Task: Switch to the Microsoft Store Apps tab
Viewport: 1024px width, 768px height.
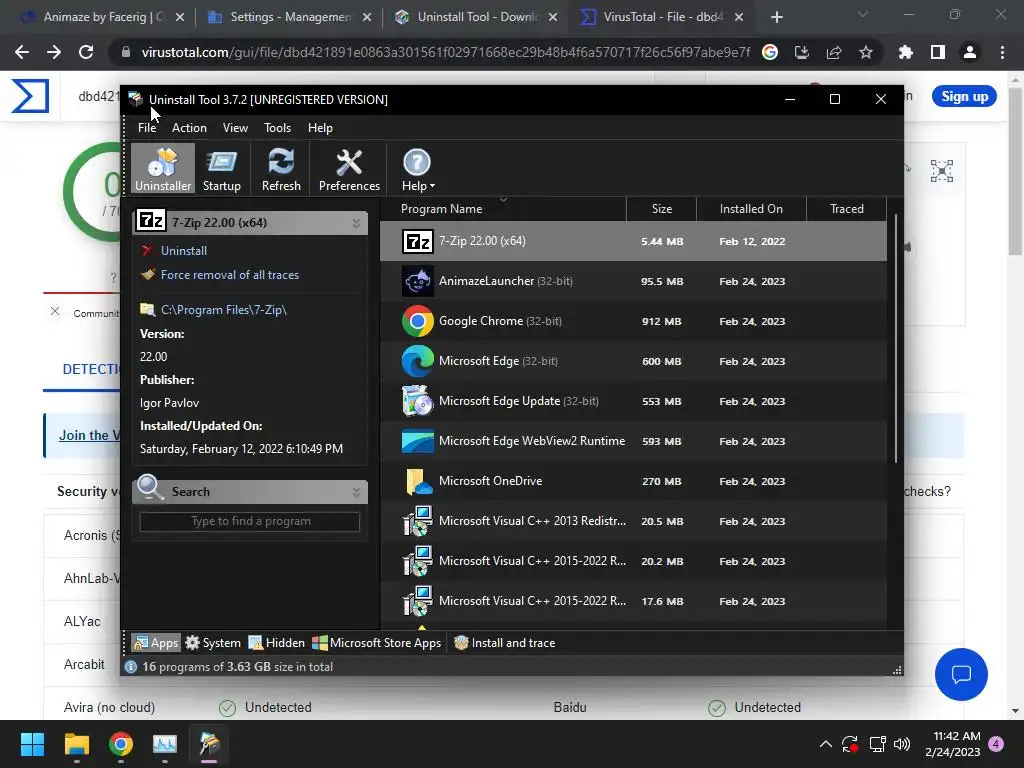Action: click(x=377, y=643)
